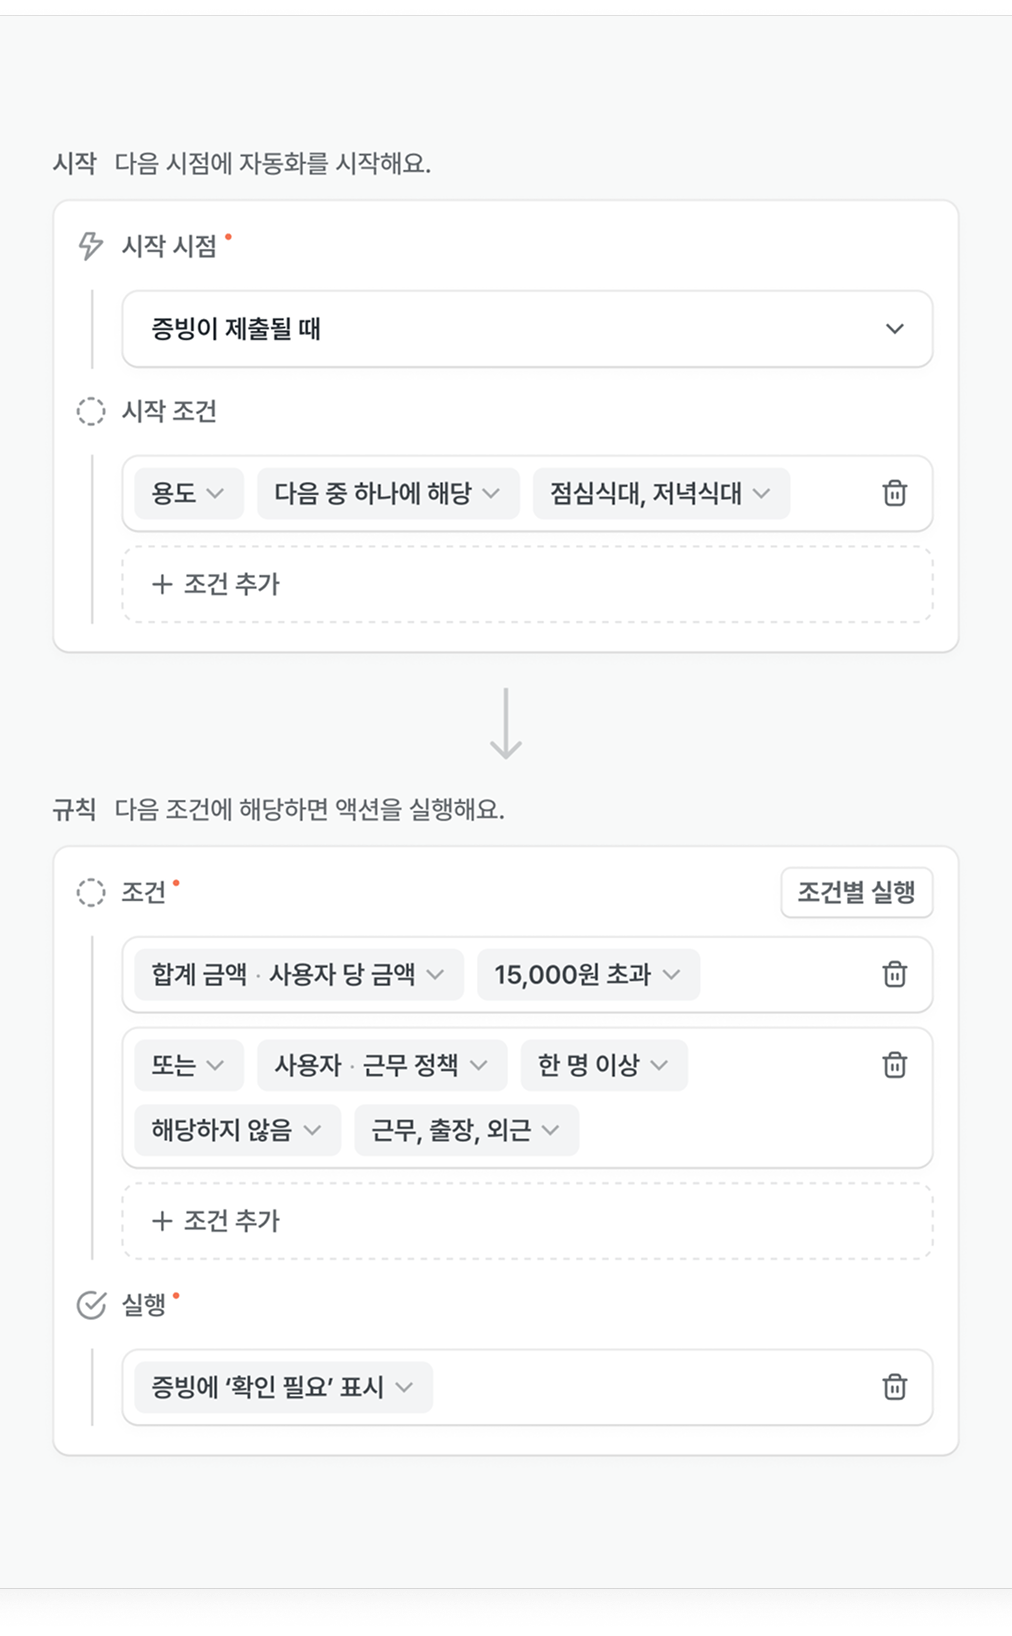The image size is (1012, 1636).
Task: Expand the 용도 field dropdown
Action: (x=188, y=493)
